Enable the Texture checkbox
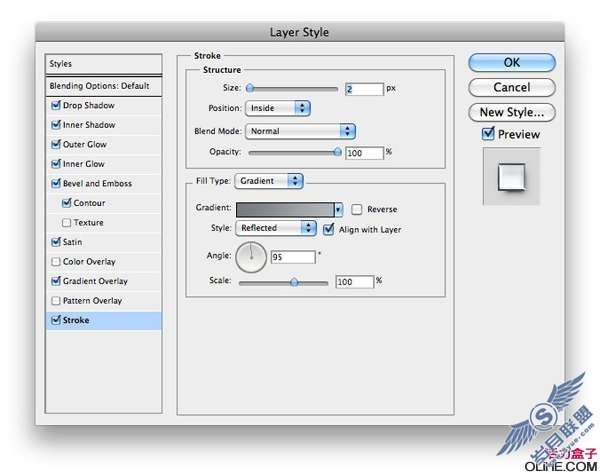This screenshot has height=474, width=600. pos(67,222)
